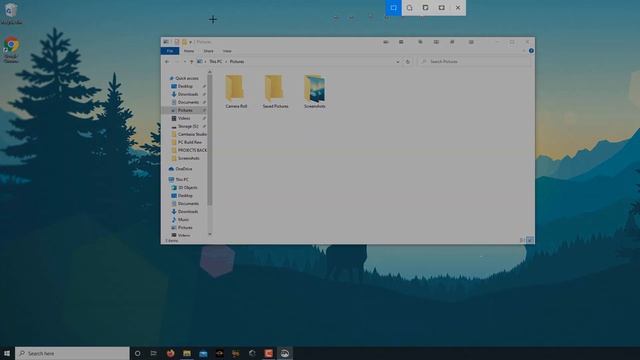
Task: Open the recent locations dropdown arrow
Action: 185,62
